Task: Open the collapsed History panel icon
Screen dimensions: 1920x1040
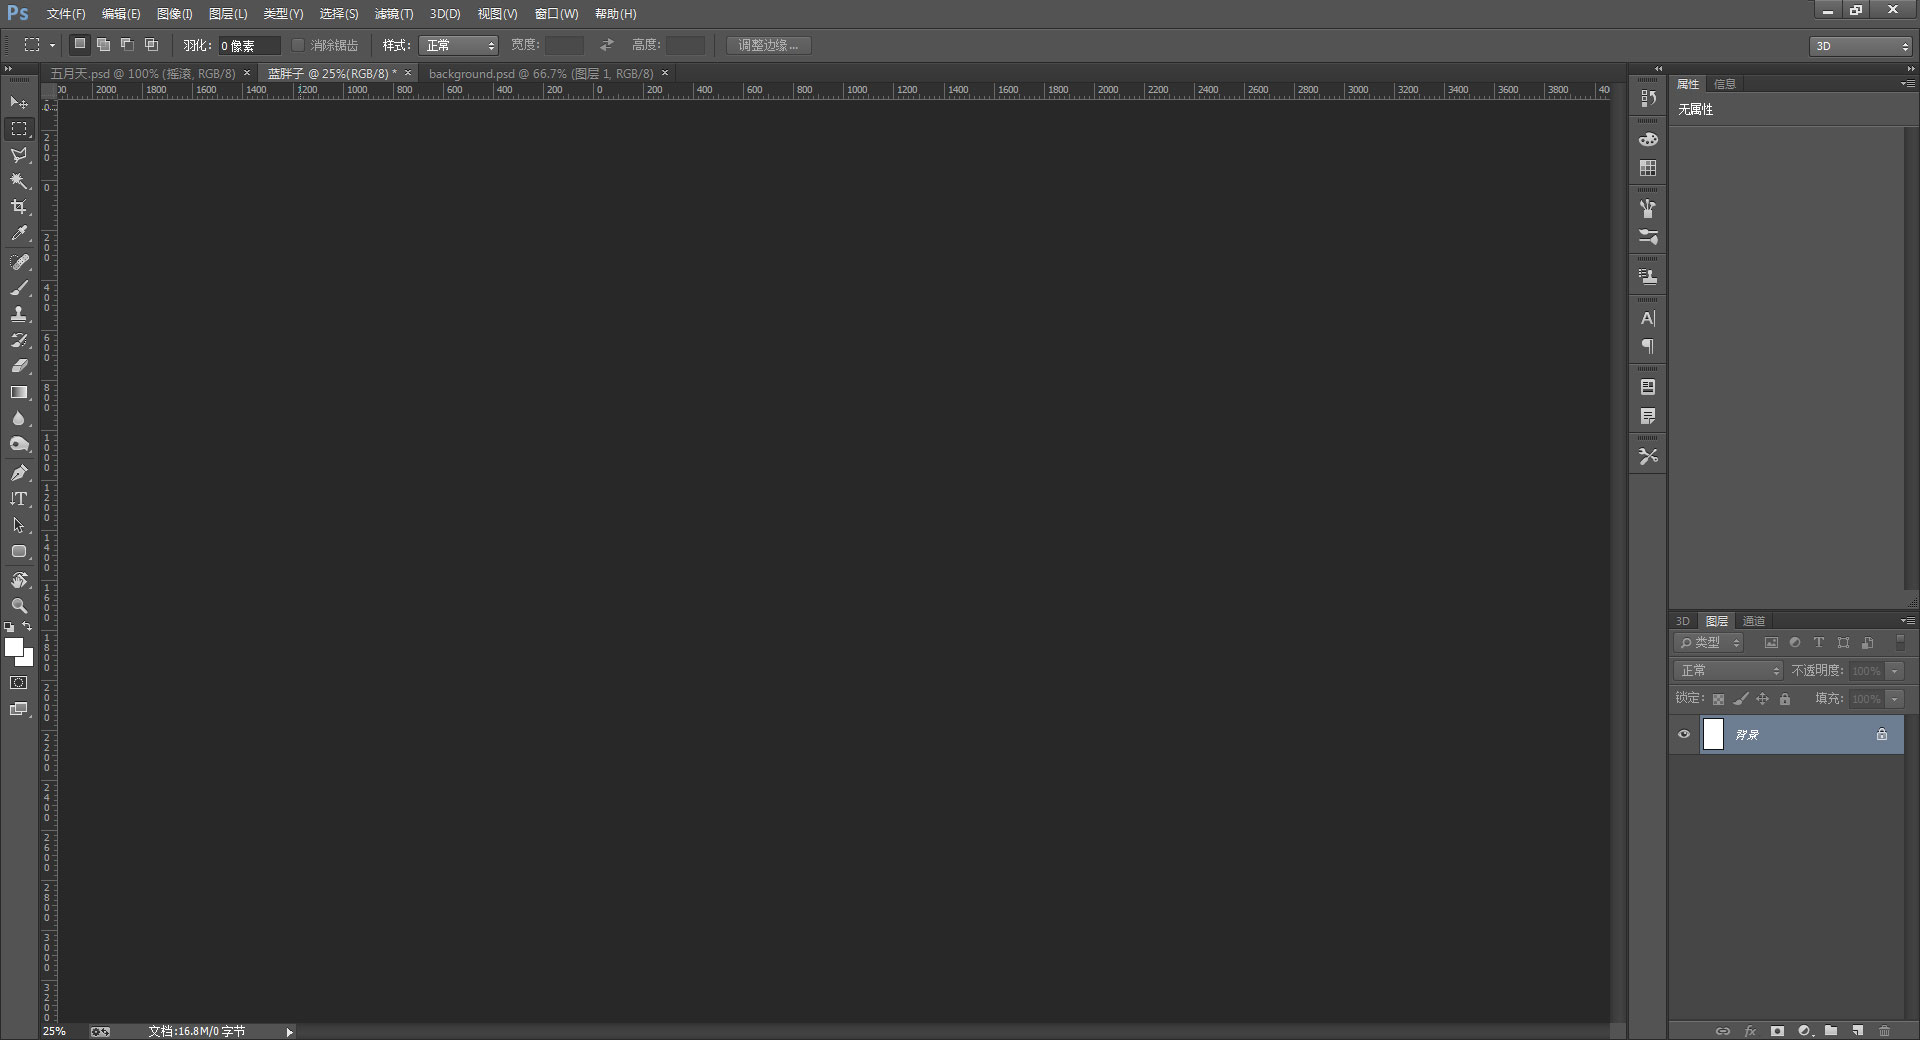Action: point(1648,98)
